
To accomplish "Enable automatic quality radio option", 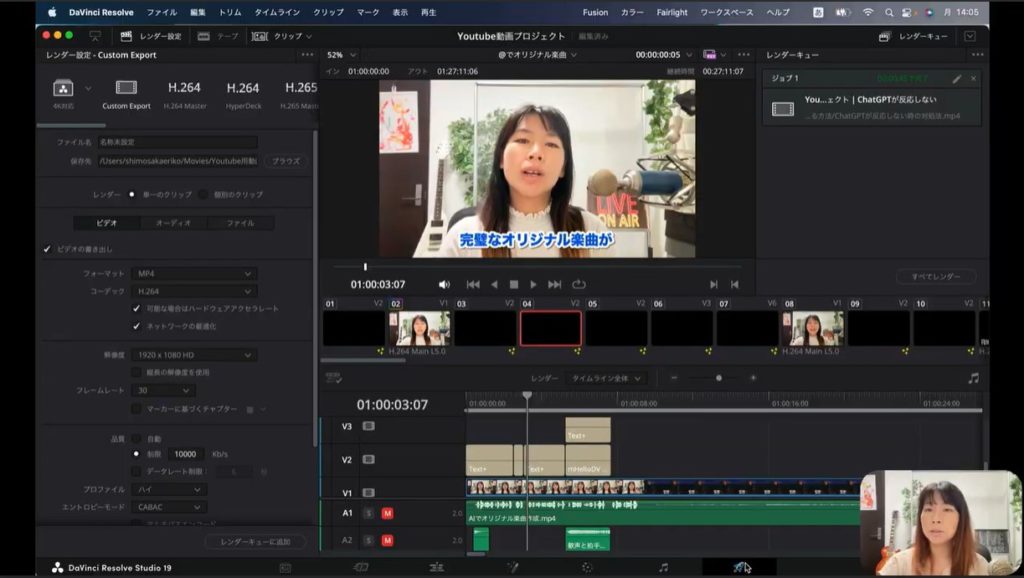I will point(137,438).
